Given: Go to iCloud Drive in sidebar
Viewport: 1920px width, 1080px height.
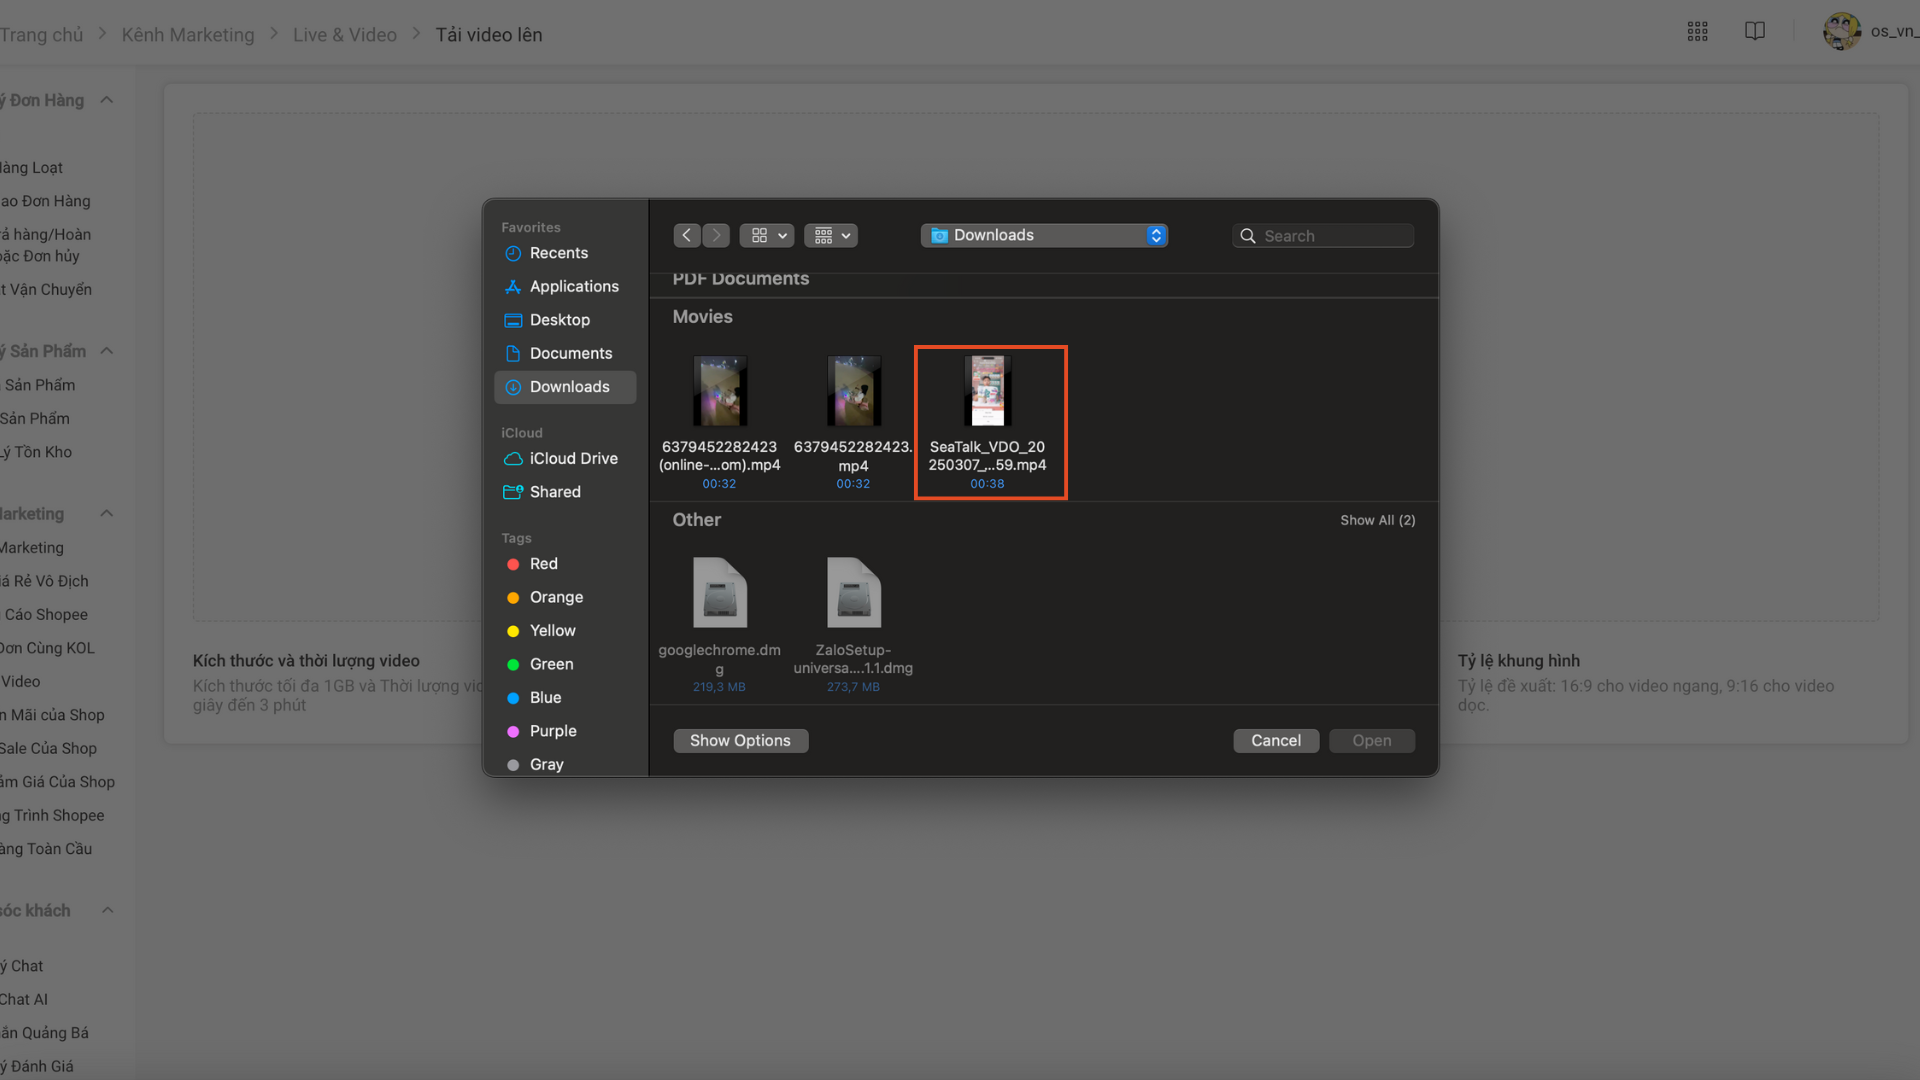Looking at the screenshot, I should pyautogui.click(x=573, y=458).
